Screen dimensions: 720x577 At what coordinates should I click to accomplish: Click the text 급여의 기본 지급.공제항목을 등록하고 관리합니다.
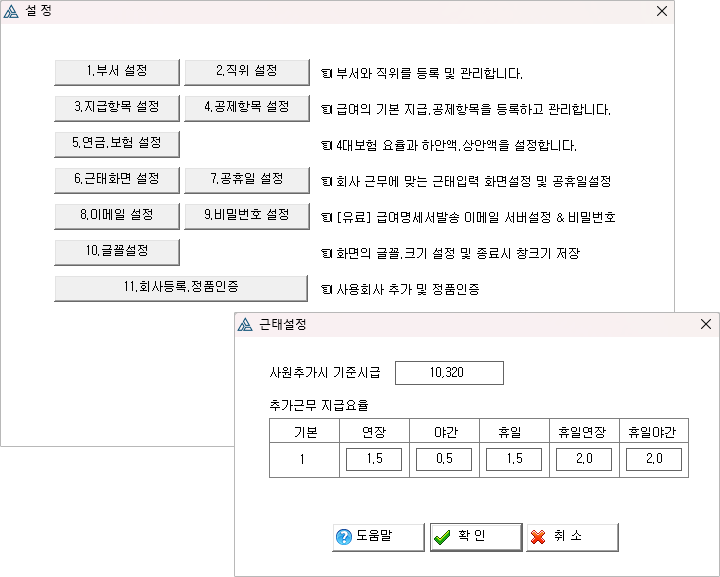473,110
